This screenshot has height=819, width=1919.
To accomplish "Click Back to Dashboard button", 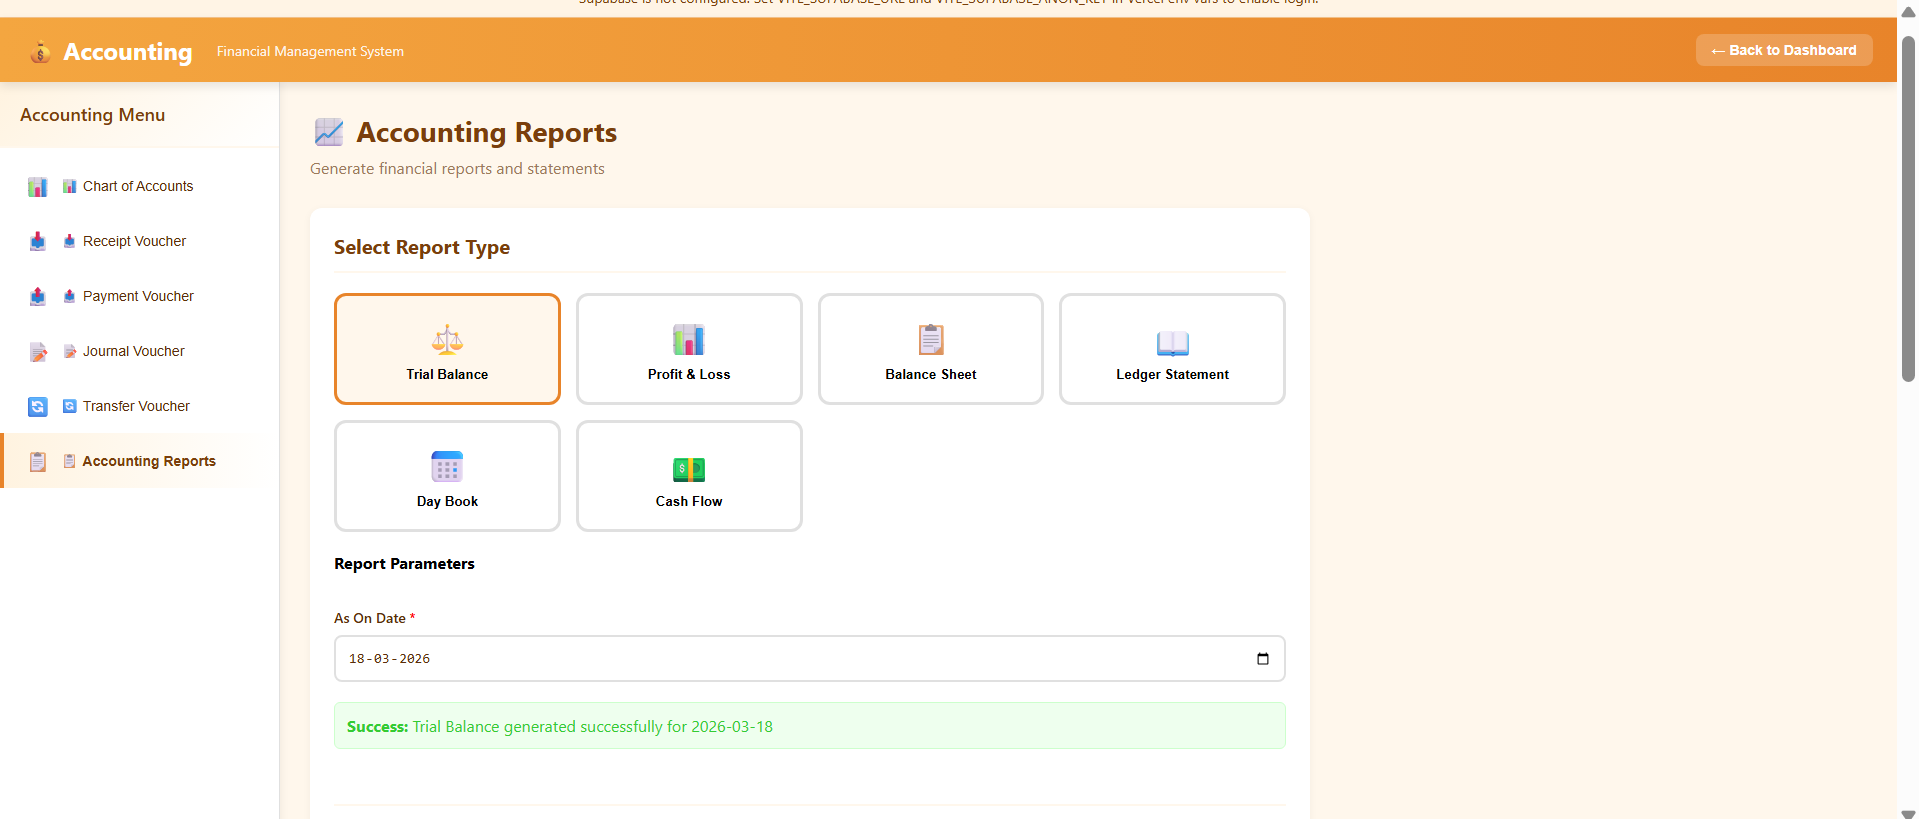I will [1783, 51].
